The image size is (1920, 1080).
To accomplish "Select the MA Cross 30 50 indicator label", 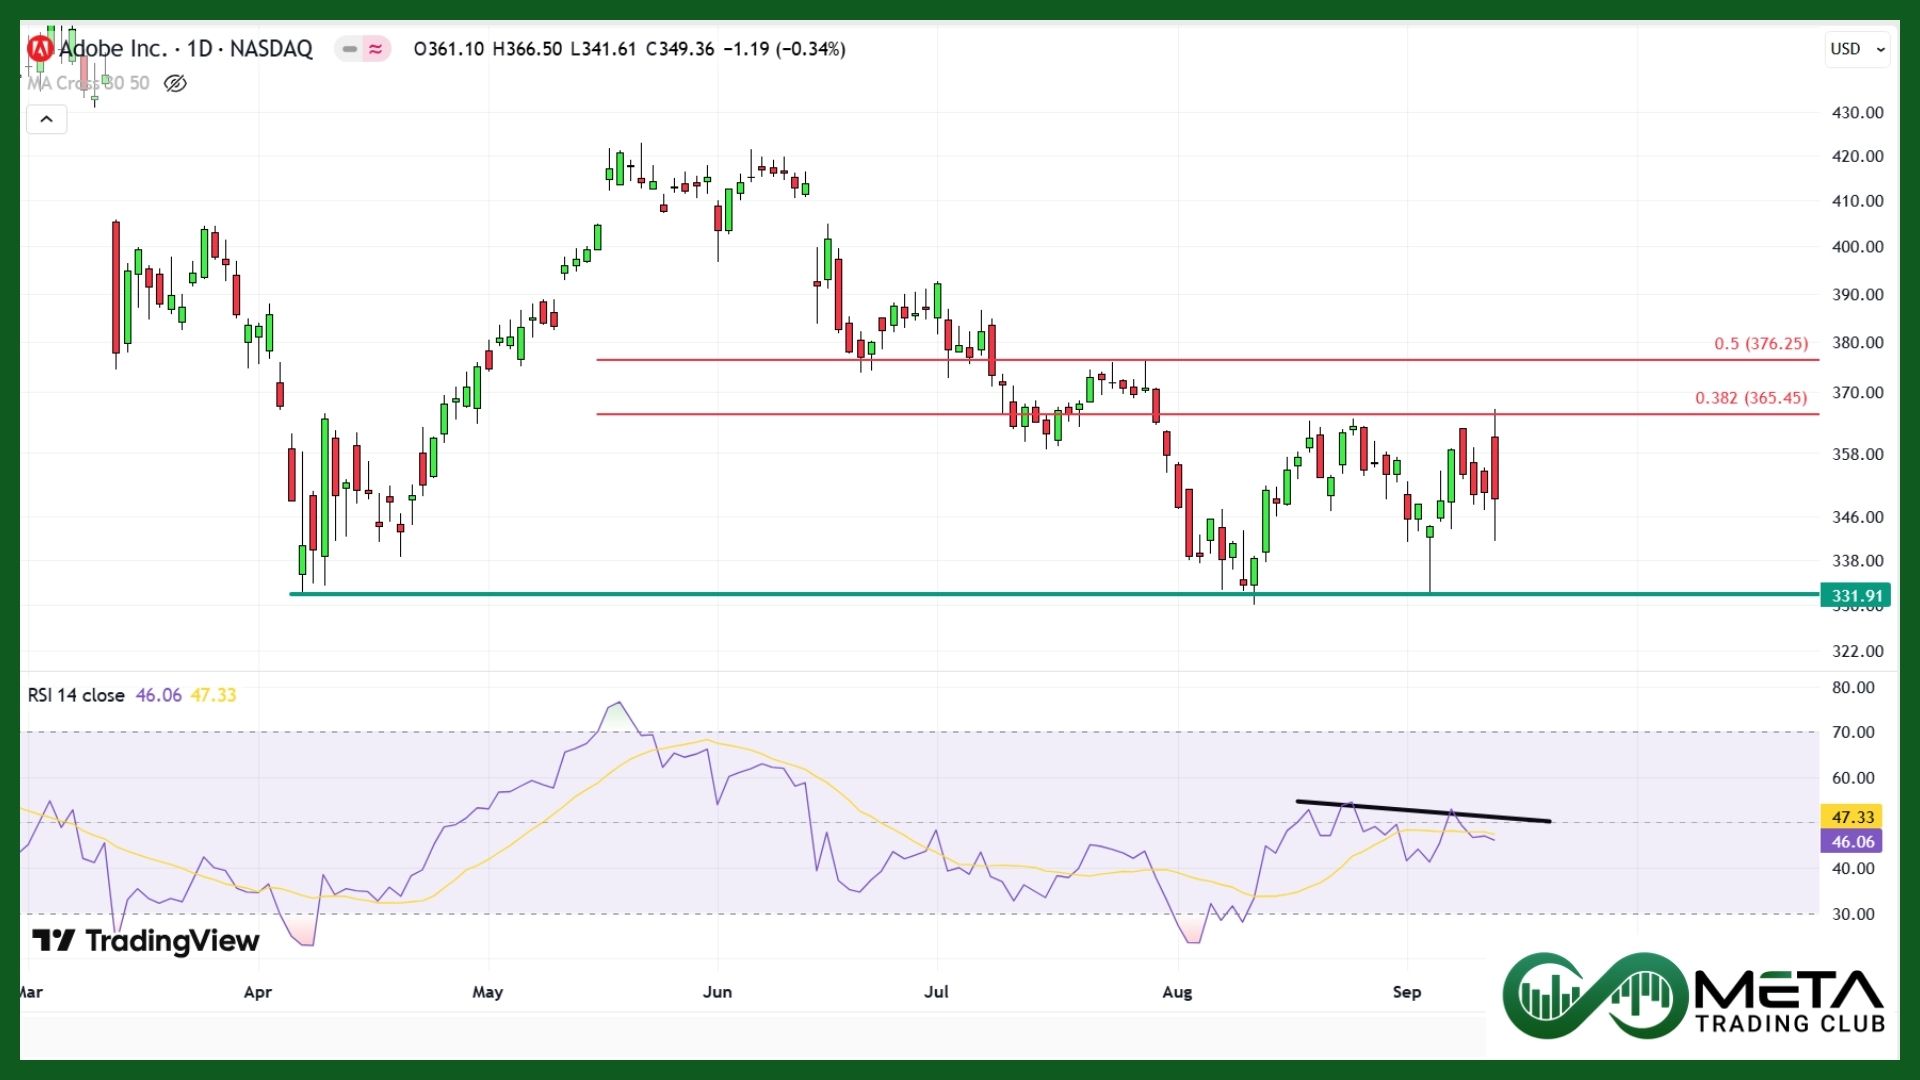I will pos(88,83).
